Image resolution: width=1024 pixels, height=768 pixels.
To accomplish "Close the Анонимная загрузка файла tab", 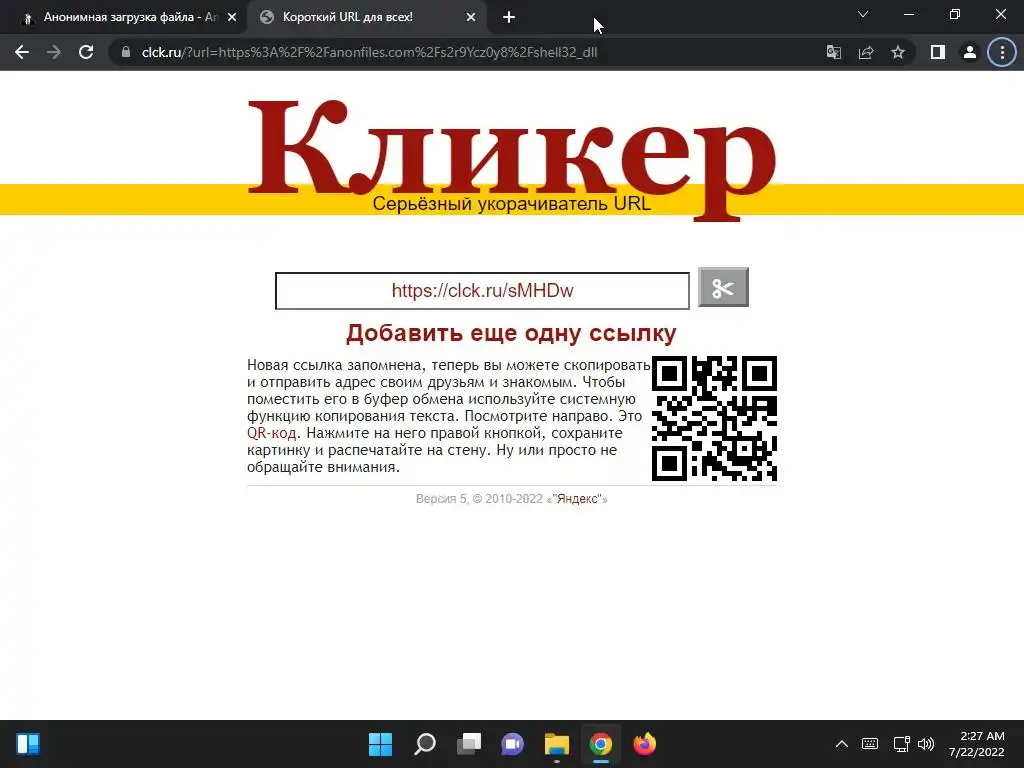I will [232, 18].
